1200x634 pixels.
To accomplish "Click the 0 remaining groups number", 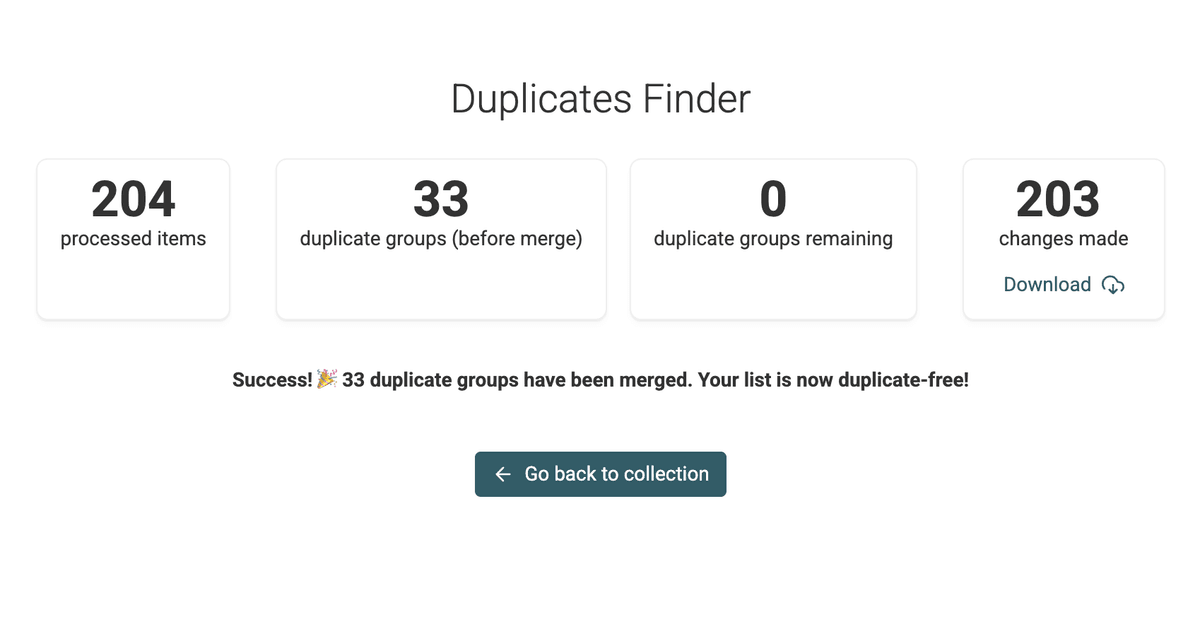I will pyautogui.click(x=773, y=199).
